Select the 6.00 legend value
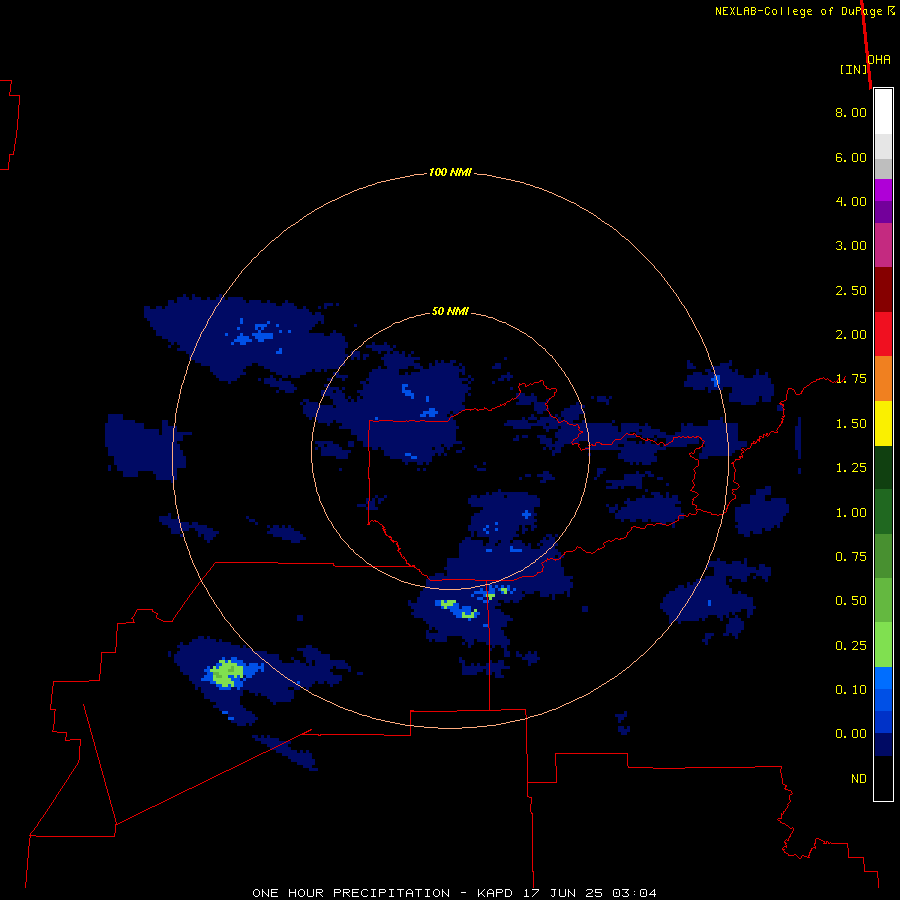This screenshot has height=900, width=900. coord(851,157)
